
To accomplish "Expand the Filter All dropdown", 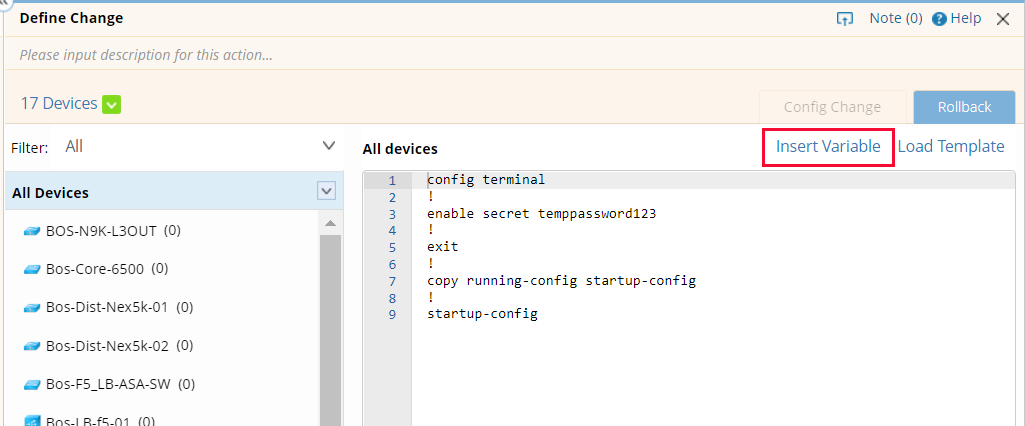I will (329, 146).
